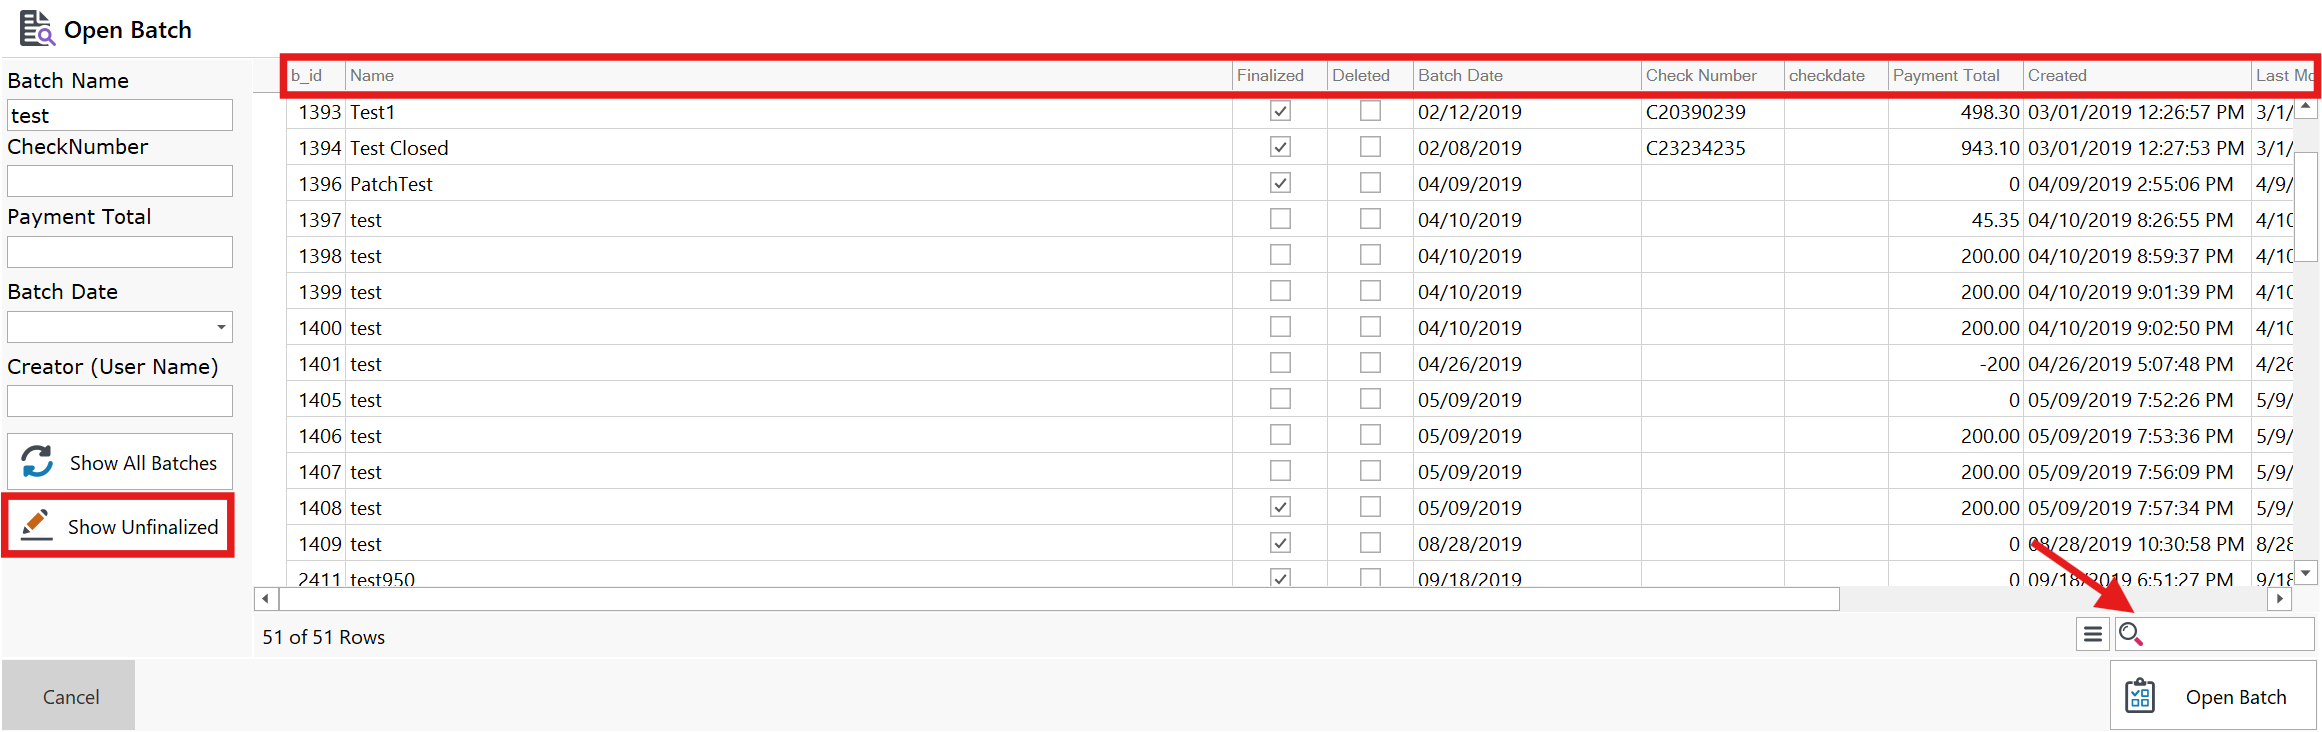
Task: Sort by the Payment Total column header
Action: tap(1945, 76)
